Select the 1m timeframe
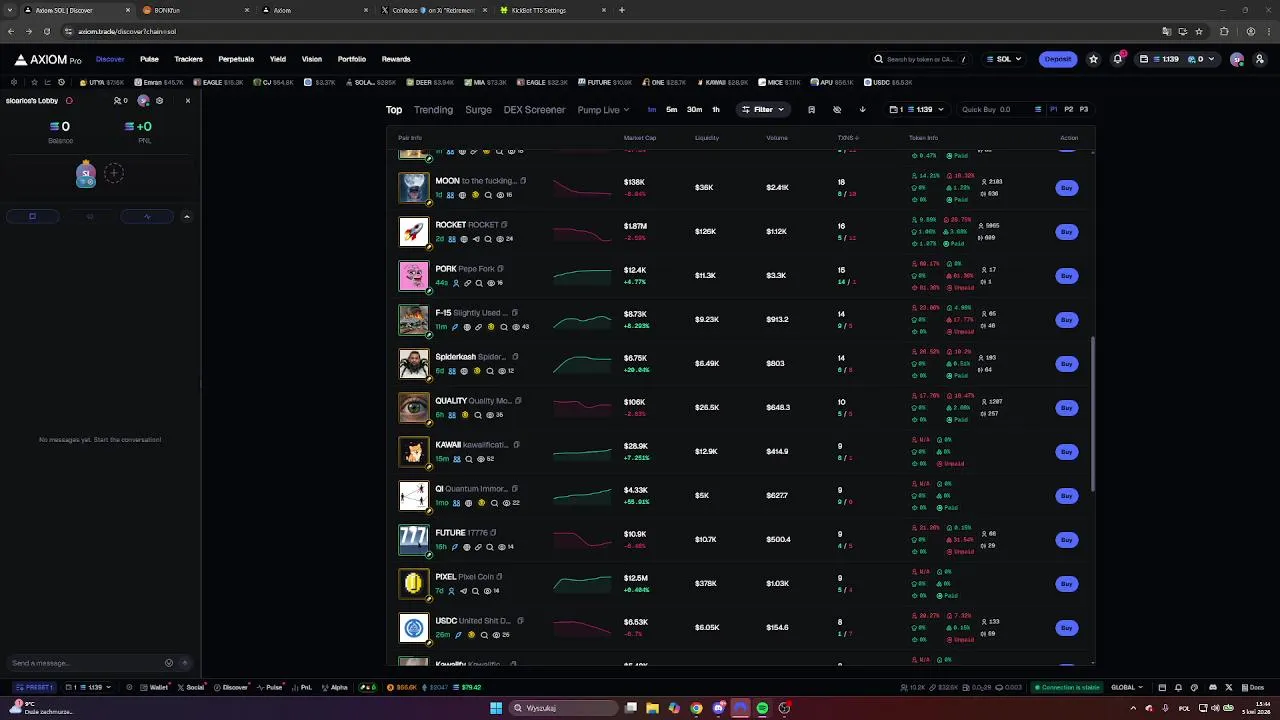1280x720 pixels. coord(652,109)
